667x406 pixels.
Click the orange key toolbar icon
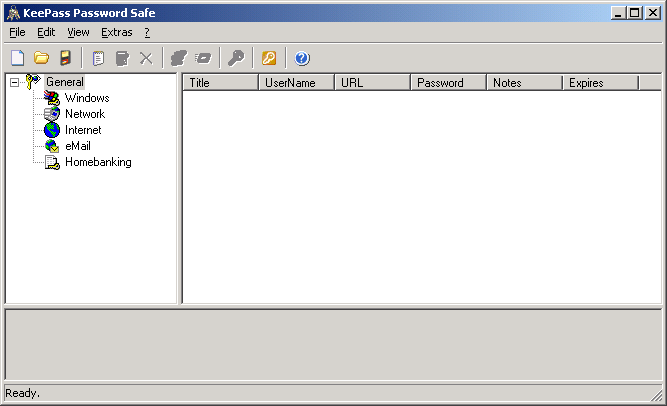(x=268, y=58)
